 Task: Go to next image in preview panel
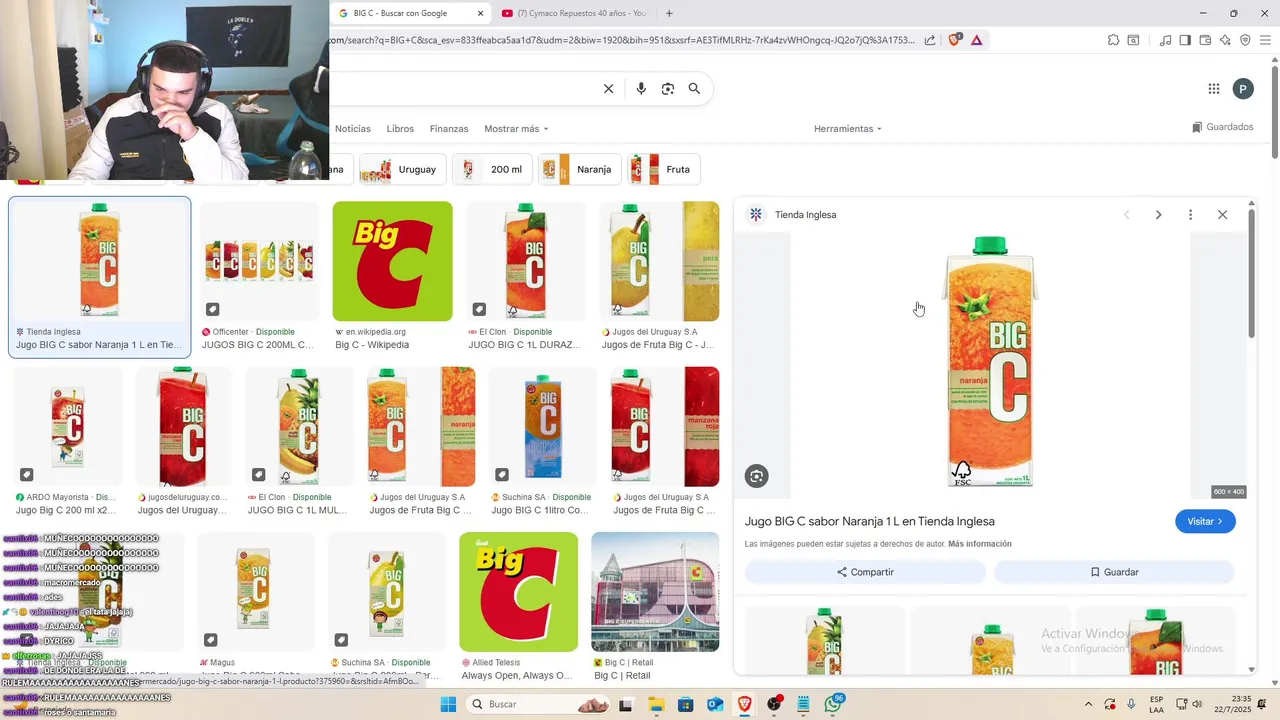1158,215
